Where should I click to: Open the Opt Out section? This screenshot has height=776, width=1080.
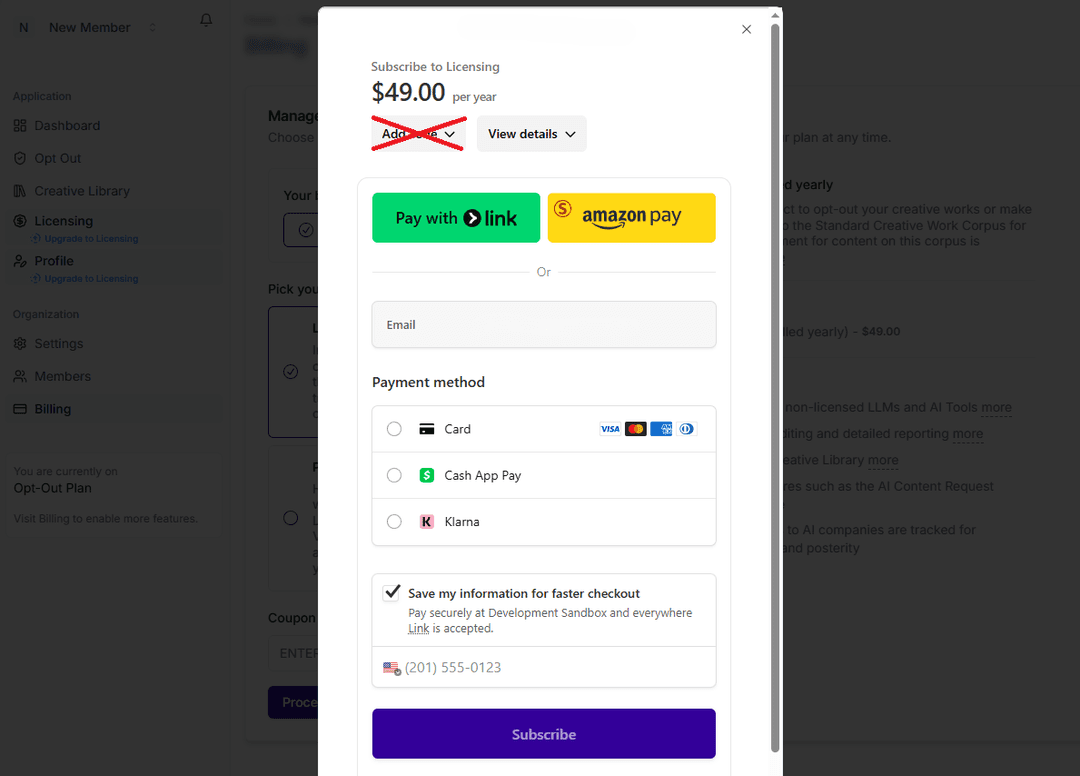(x=22, y=157)
